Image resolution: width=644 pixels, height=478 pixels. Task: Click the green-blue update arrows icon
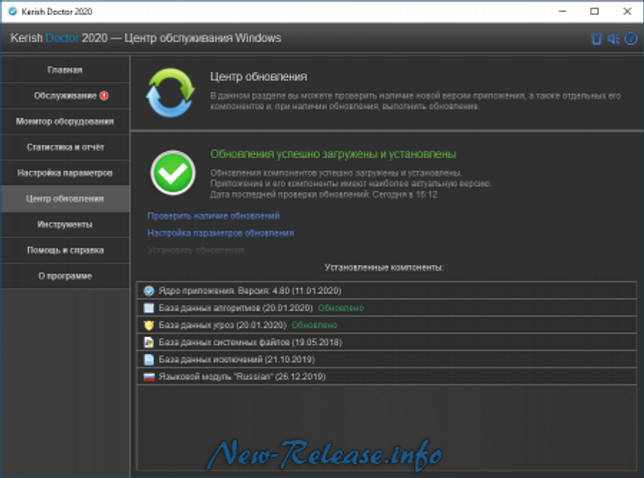[170, 93]
